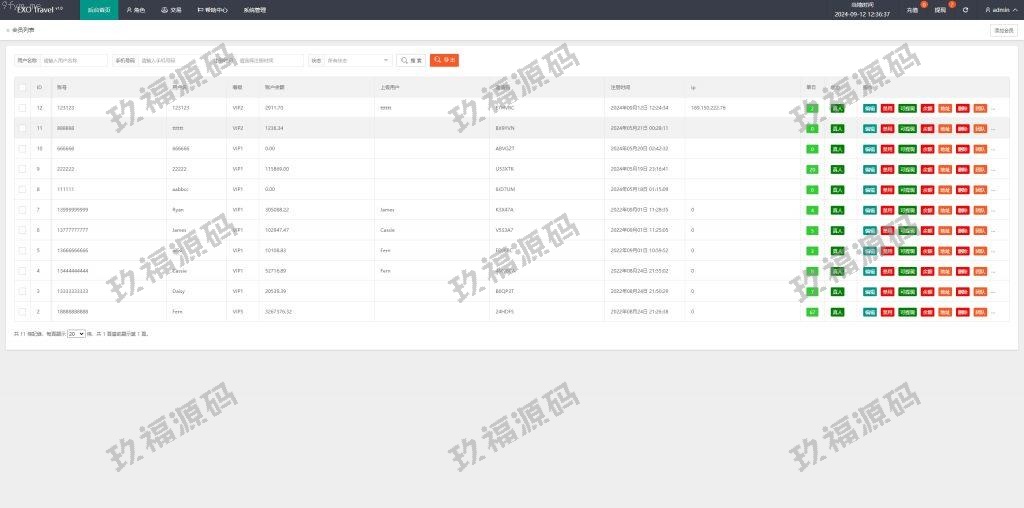Open the rows-per-page selector showing 20

tap(76, 334)
